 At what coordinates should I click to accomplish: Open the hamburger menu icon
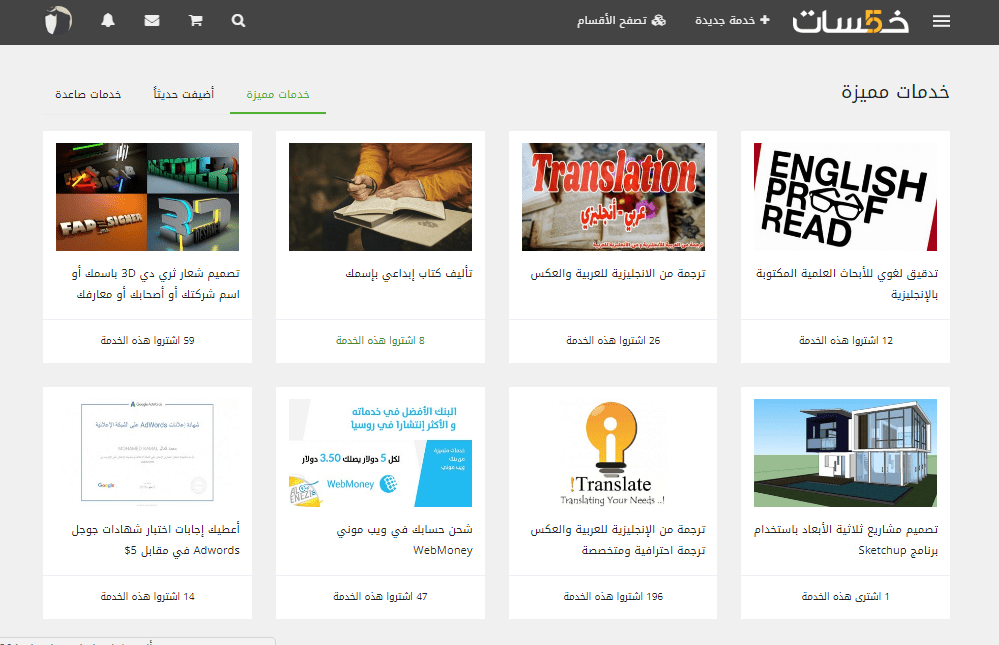point(941,21)
